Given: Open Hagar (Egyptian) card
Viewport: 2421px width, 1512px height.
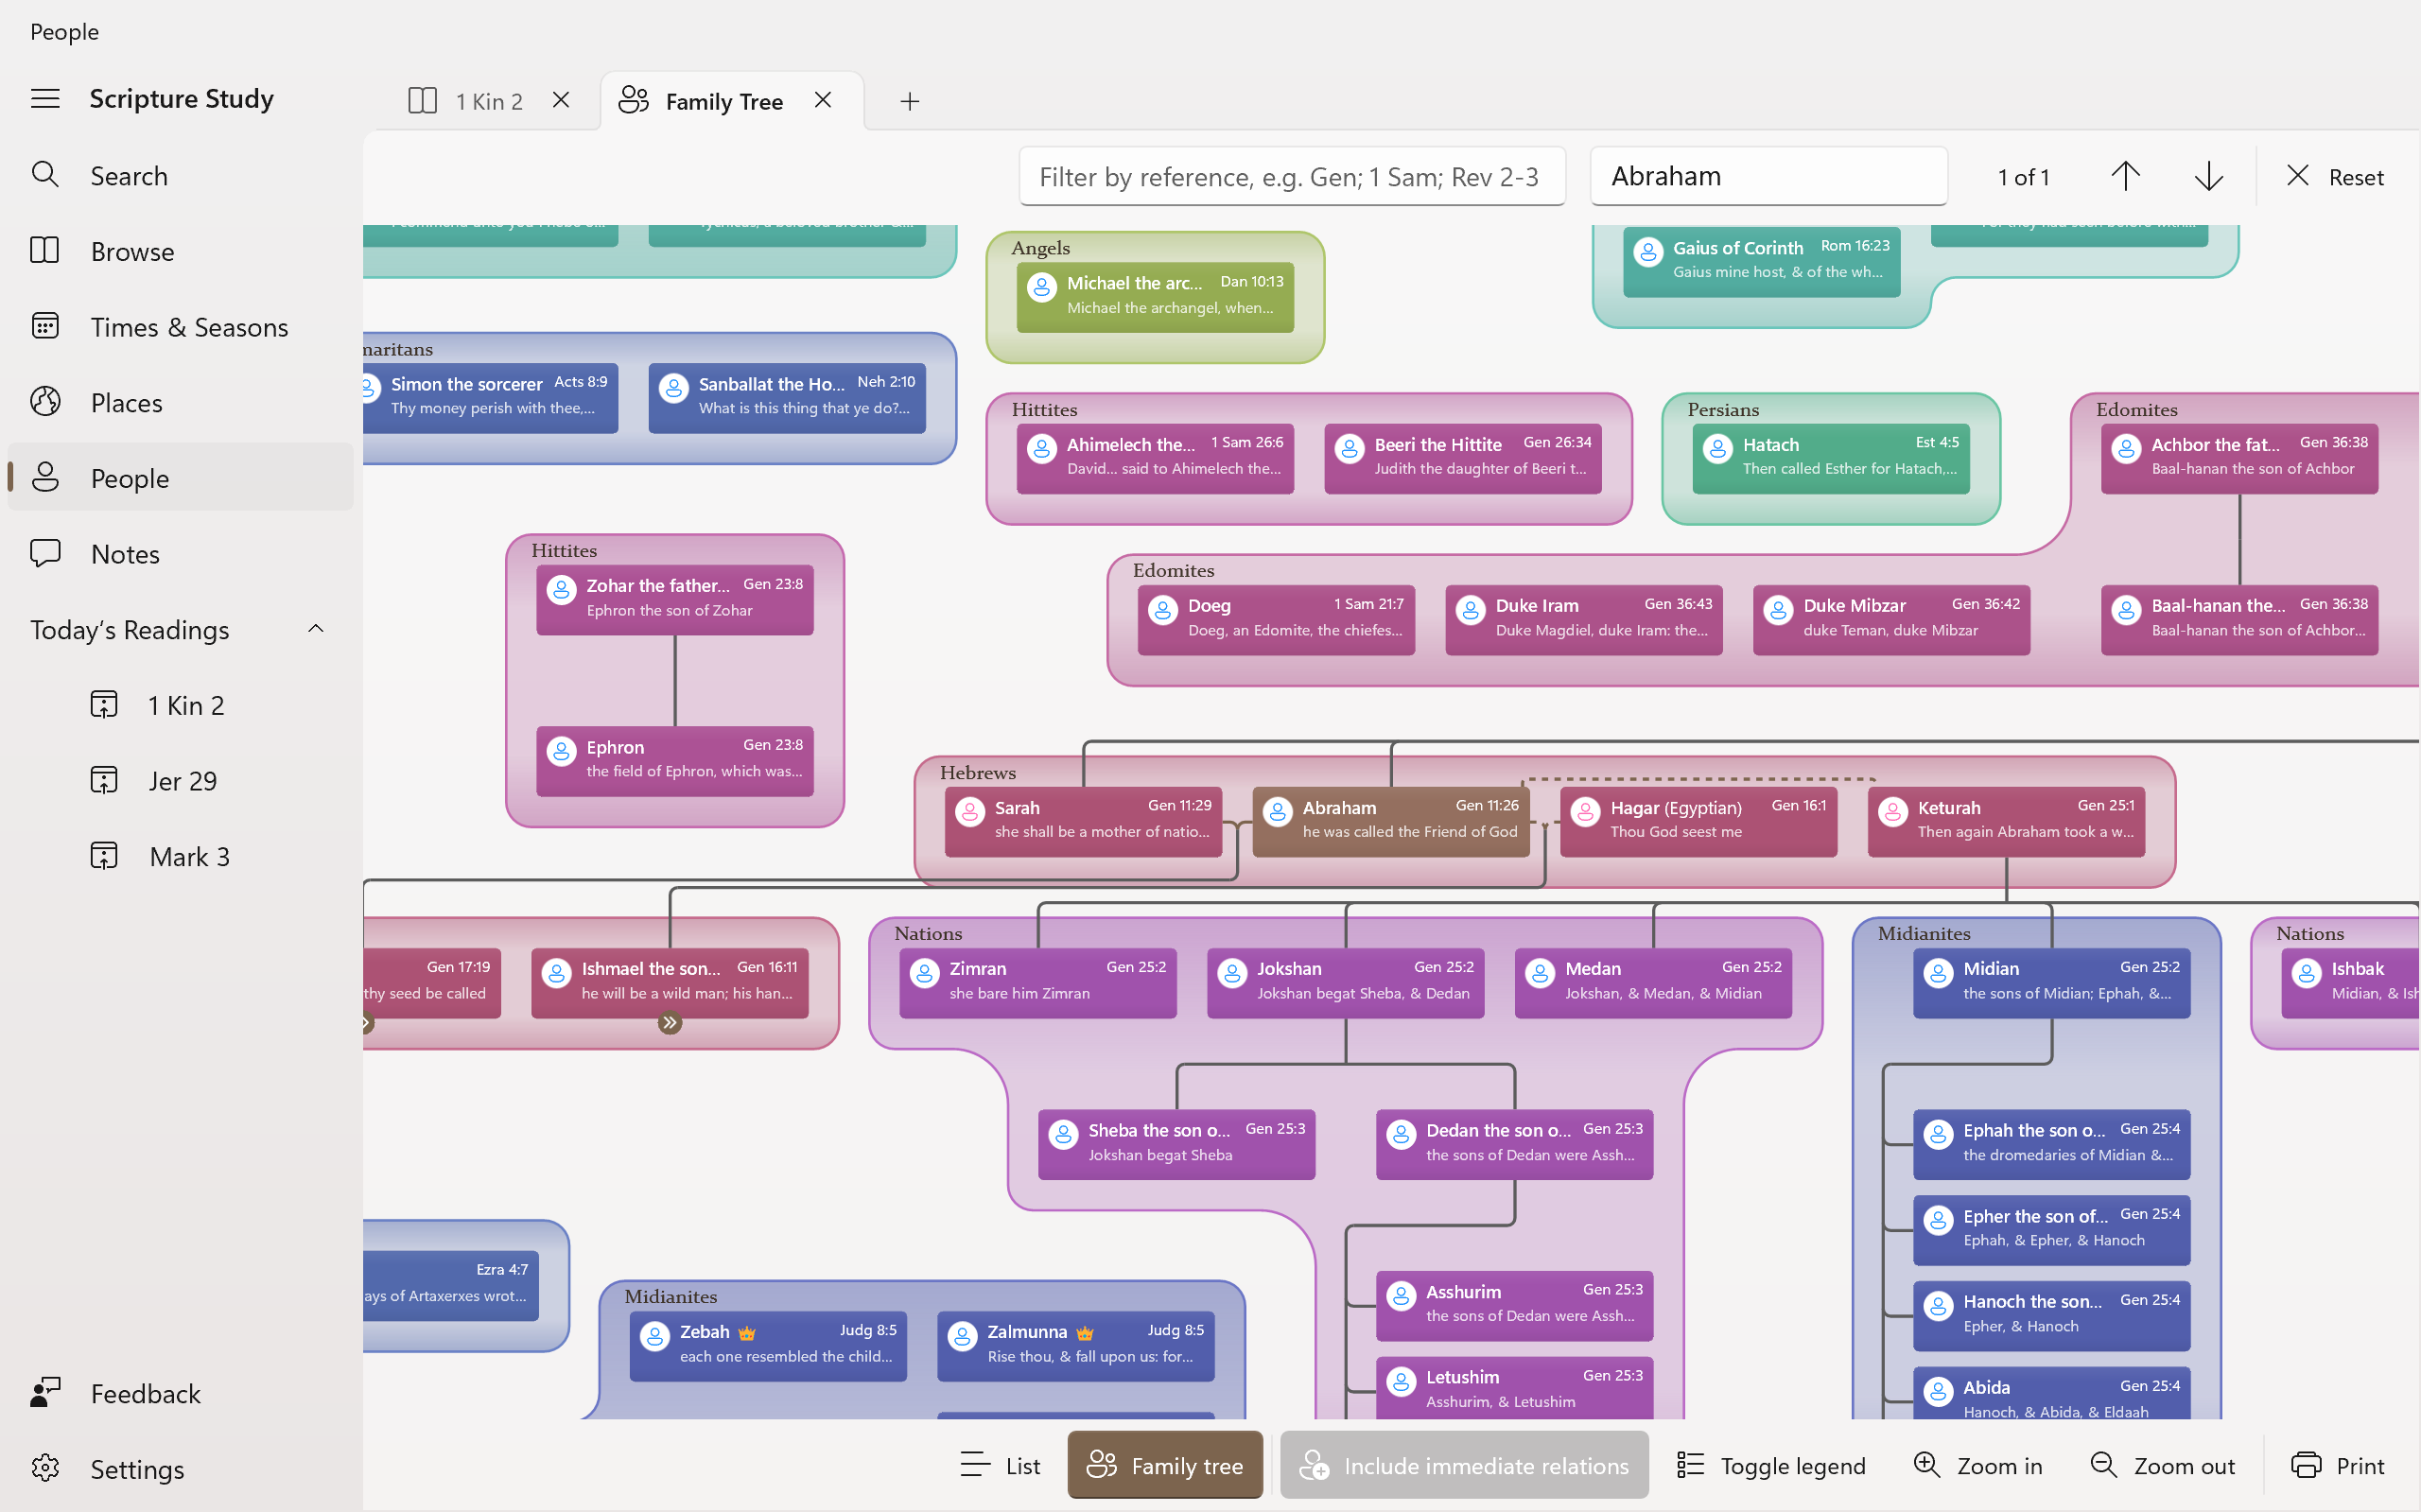Looking at the screenshot, I should tap(1698, 821).
